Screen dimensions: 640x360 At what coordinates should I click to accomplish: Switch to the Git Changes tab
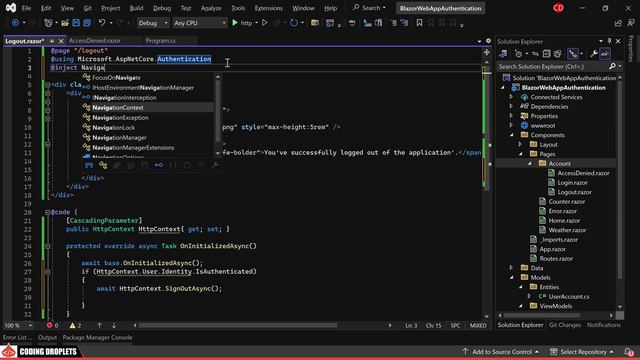tap(565, 325)
